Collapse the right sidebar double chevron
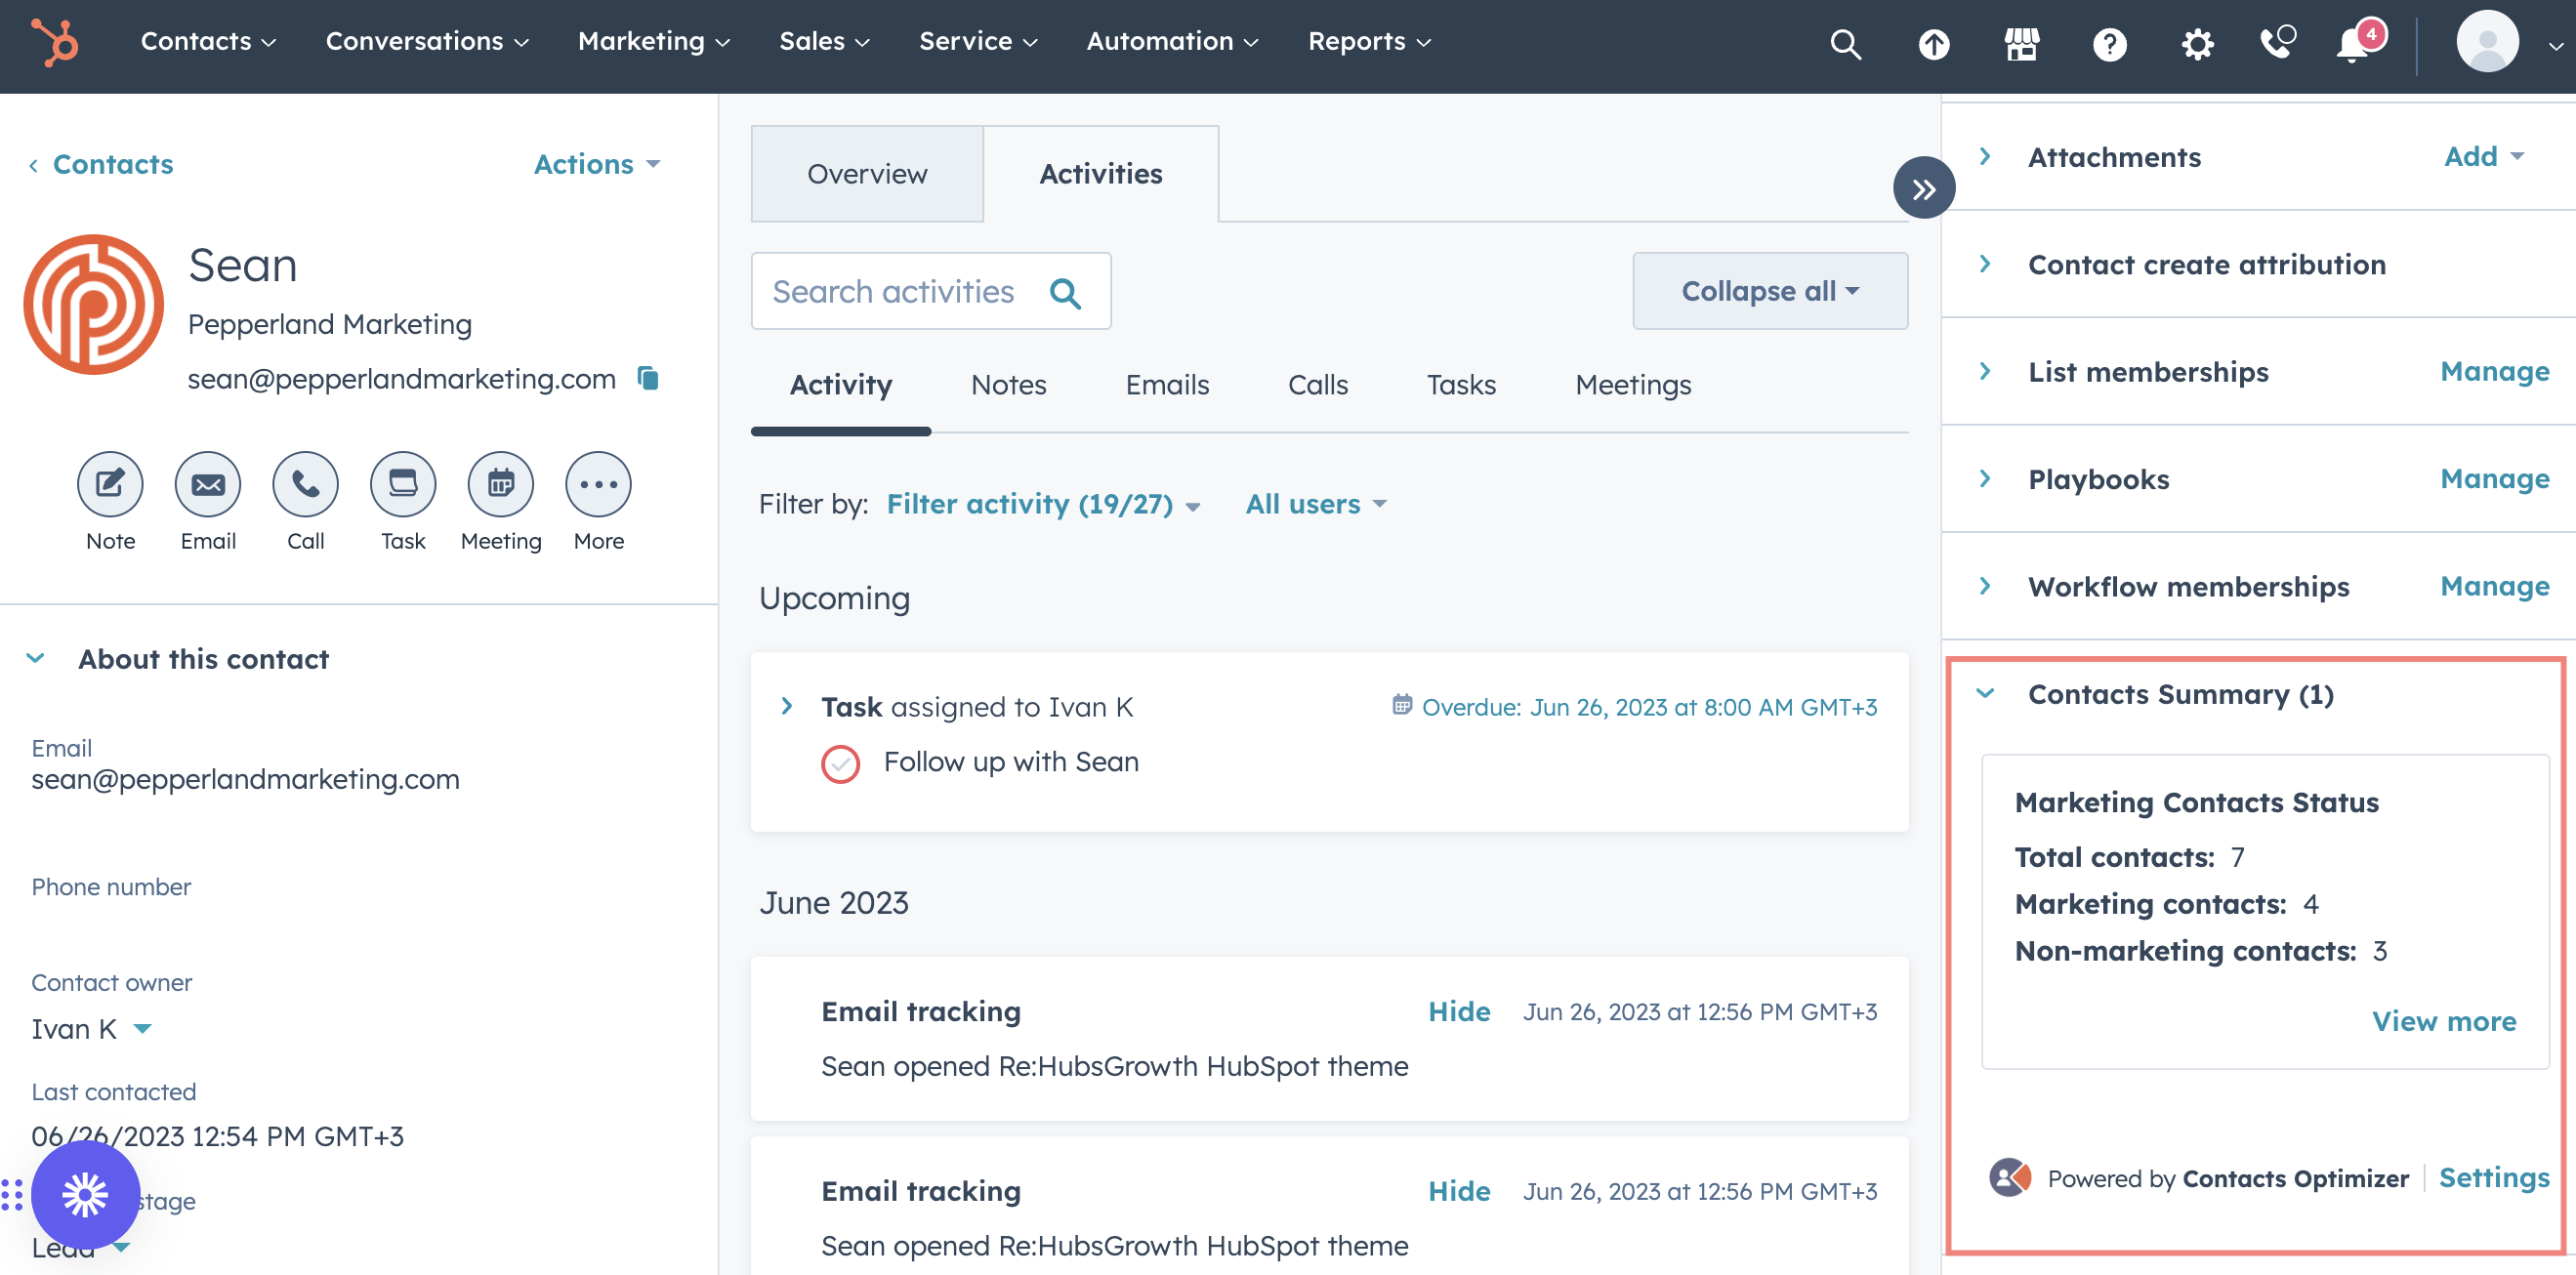 (1923, 188)
